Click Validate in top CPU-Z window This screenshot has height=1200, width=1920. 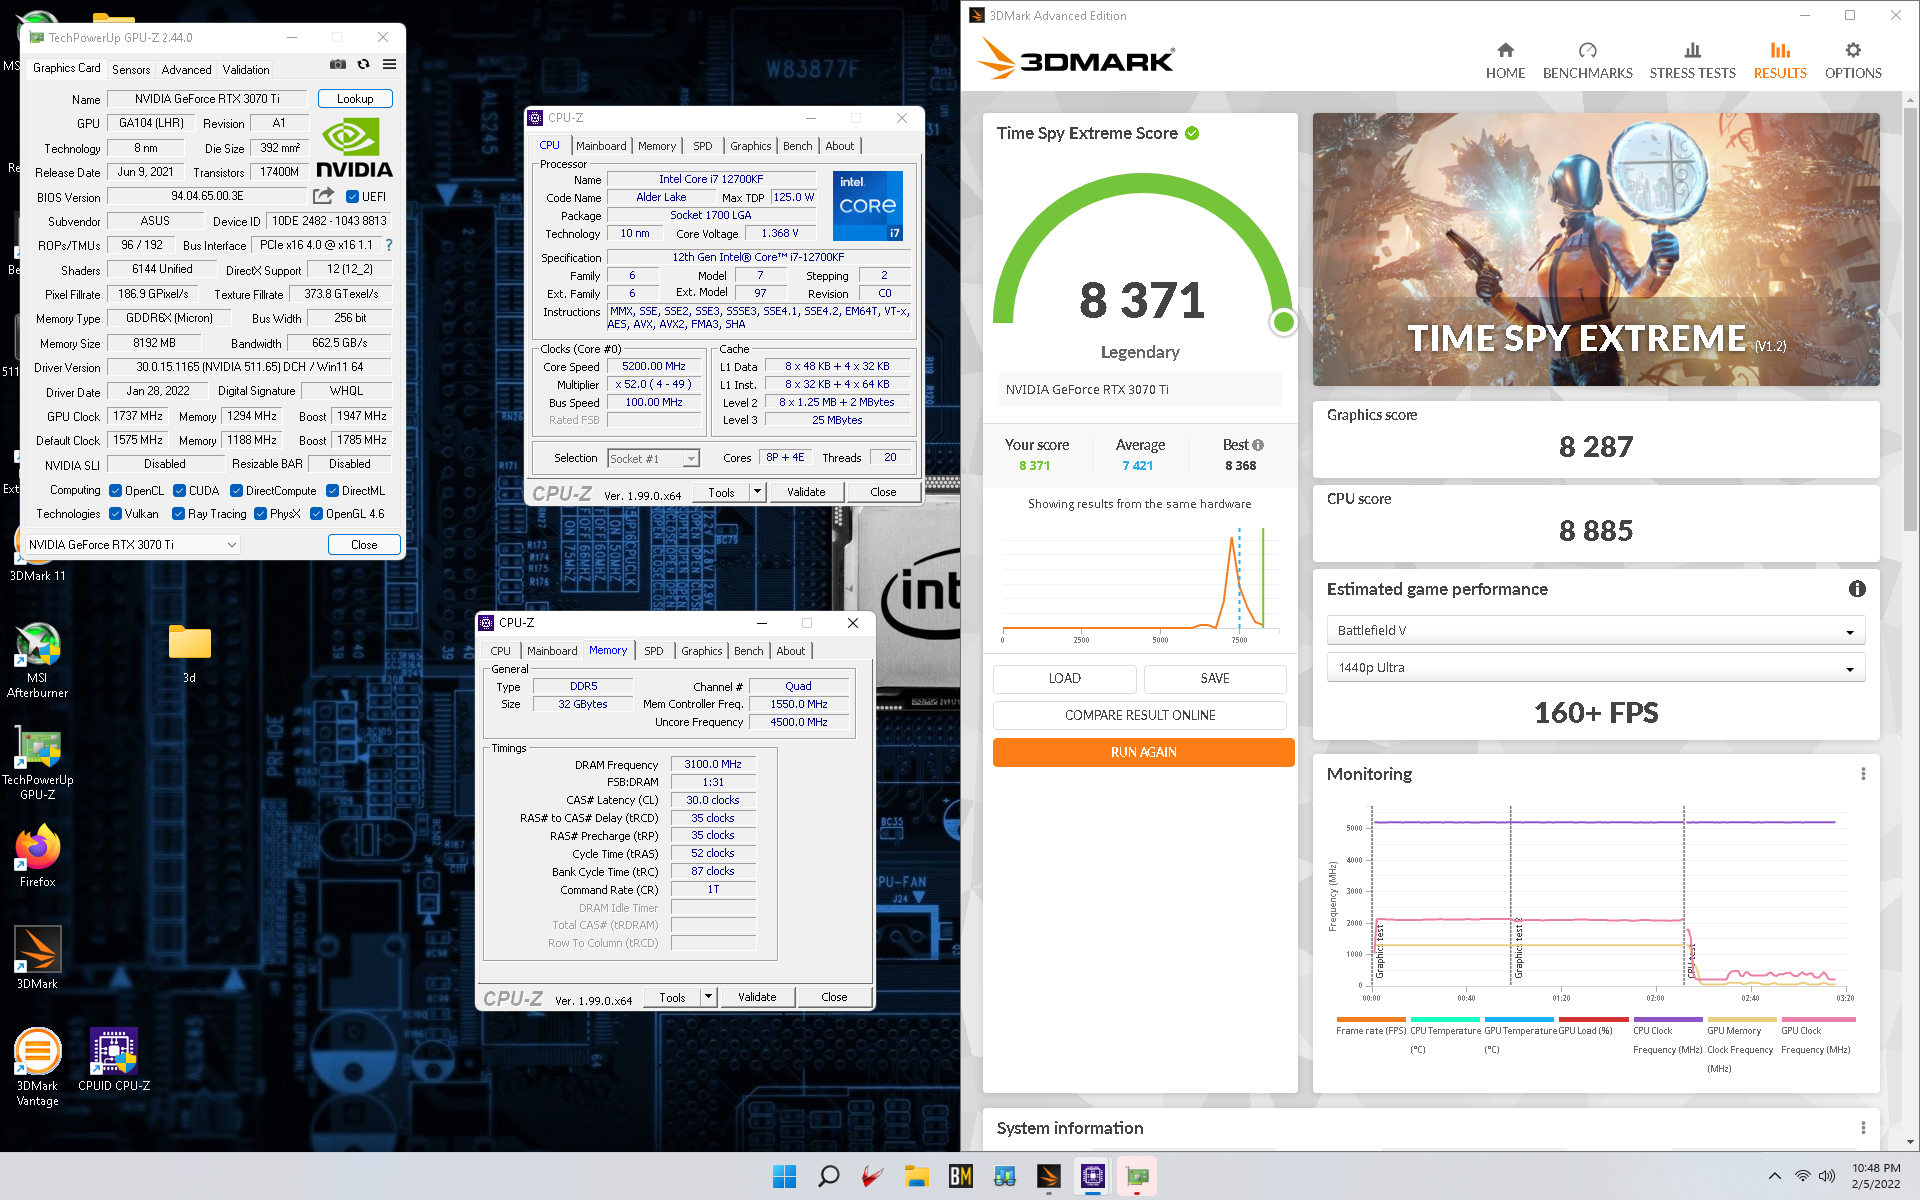pos(806,492)
